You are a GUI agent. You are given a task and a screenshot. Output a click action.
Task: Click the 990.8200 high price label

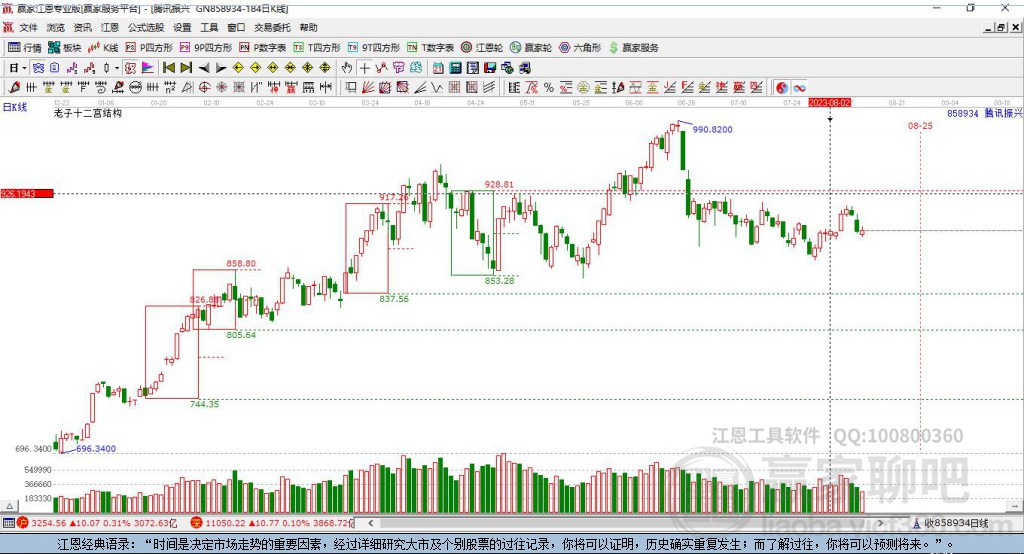(x=712, y=129)
